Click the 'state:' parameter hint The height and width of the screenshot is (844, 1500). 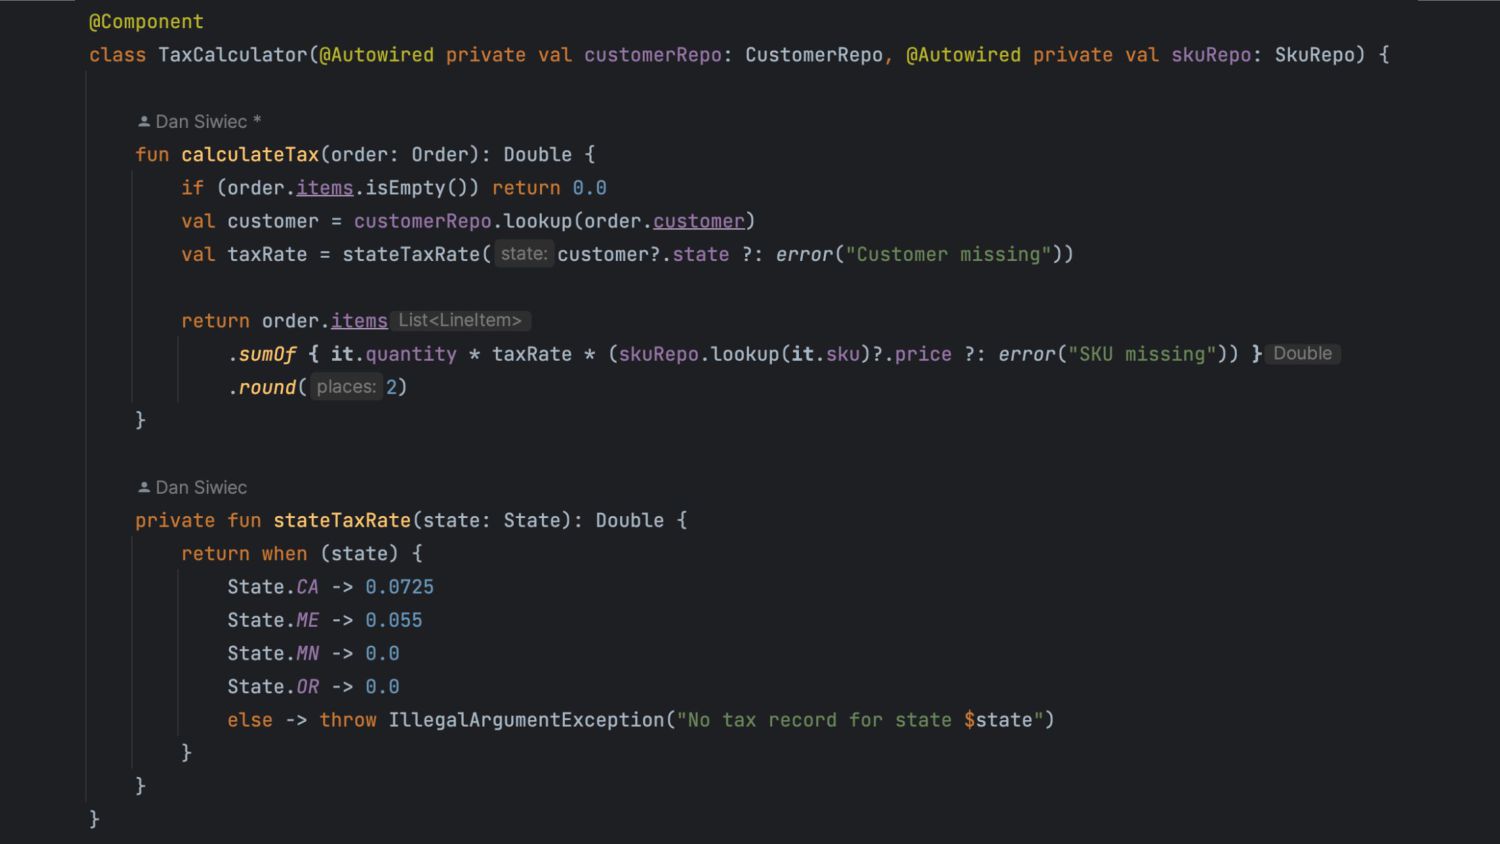(x=524, y=254)
